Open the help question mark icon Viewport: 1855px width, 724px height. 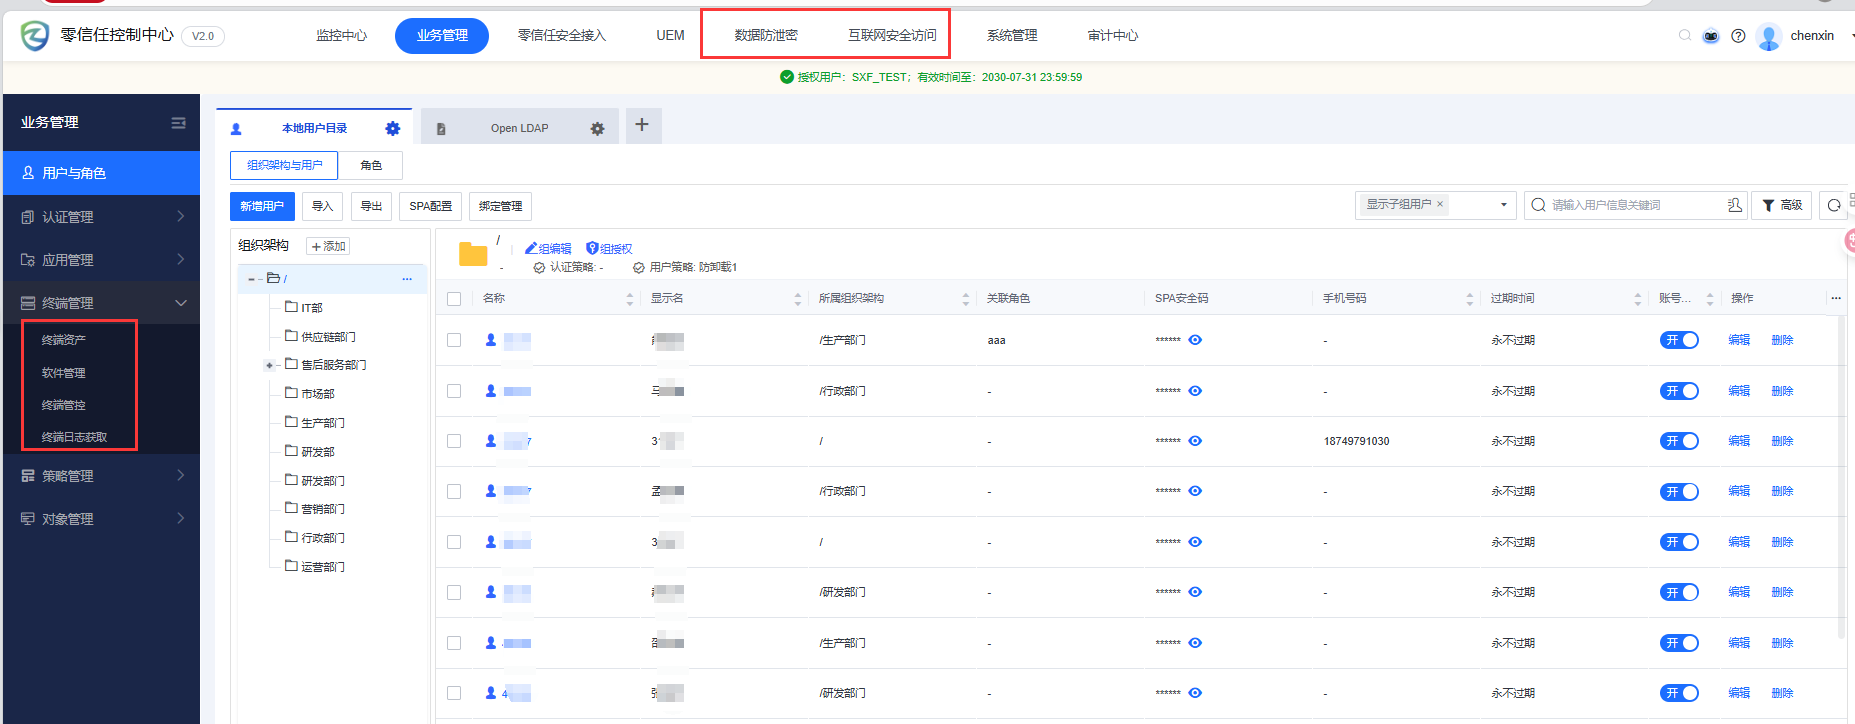point(1738,36)
